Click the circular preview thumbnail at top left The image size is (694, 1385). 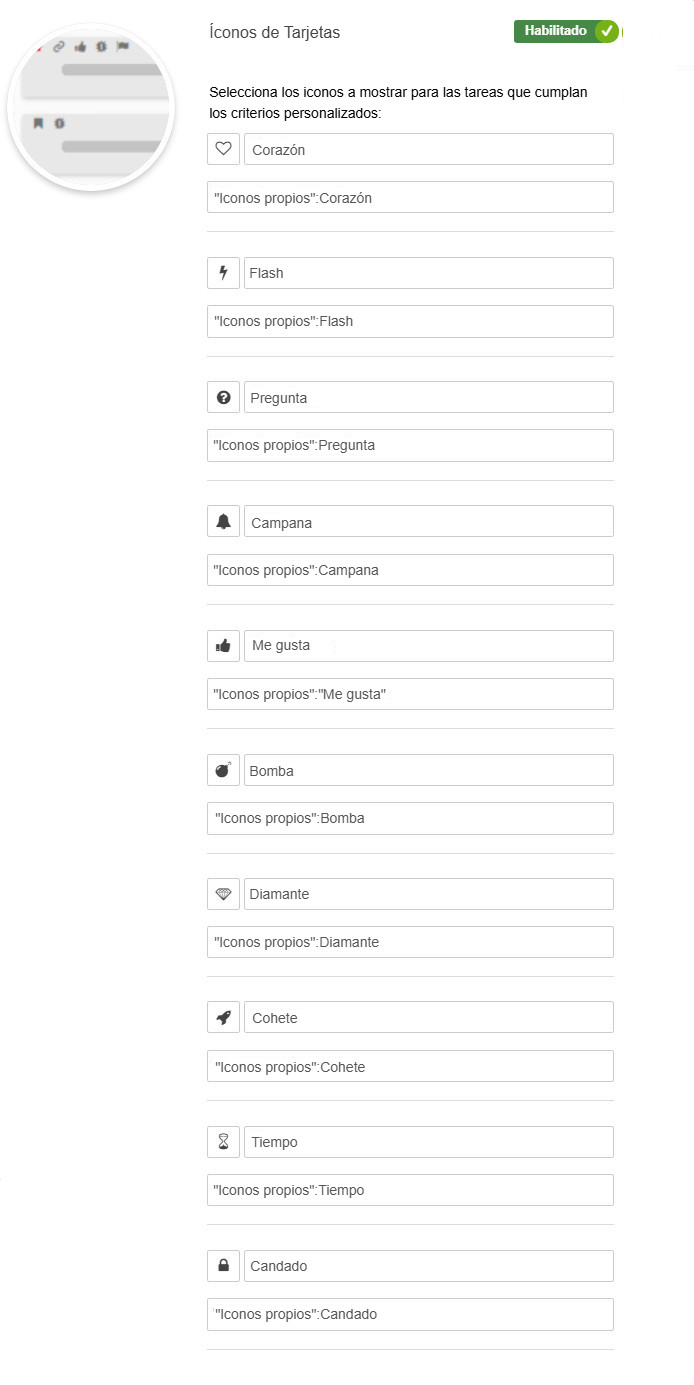click(x=91, y=105)
